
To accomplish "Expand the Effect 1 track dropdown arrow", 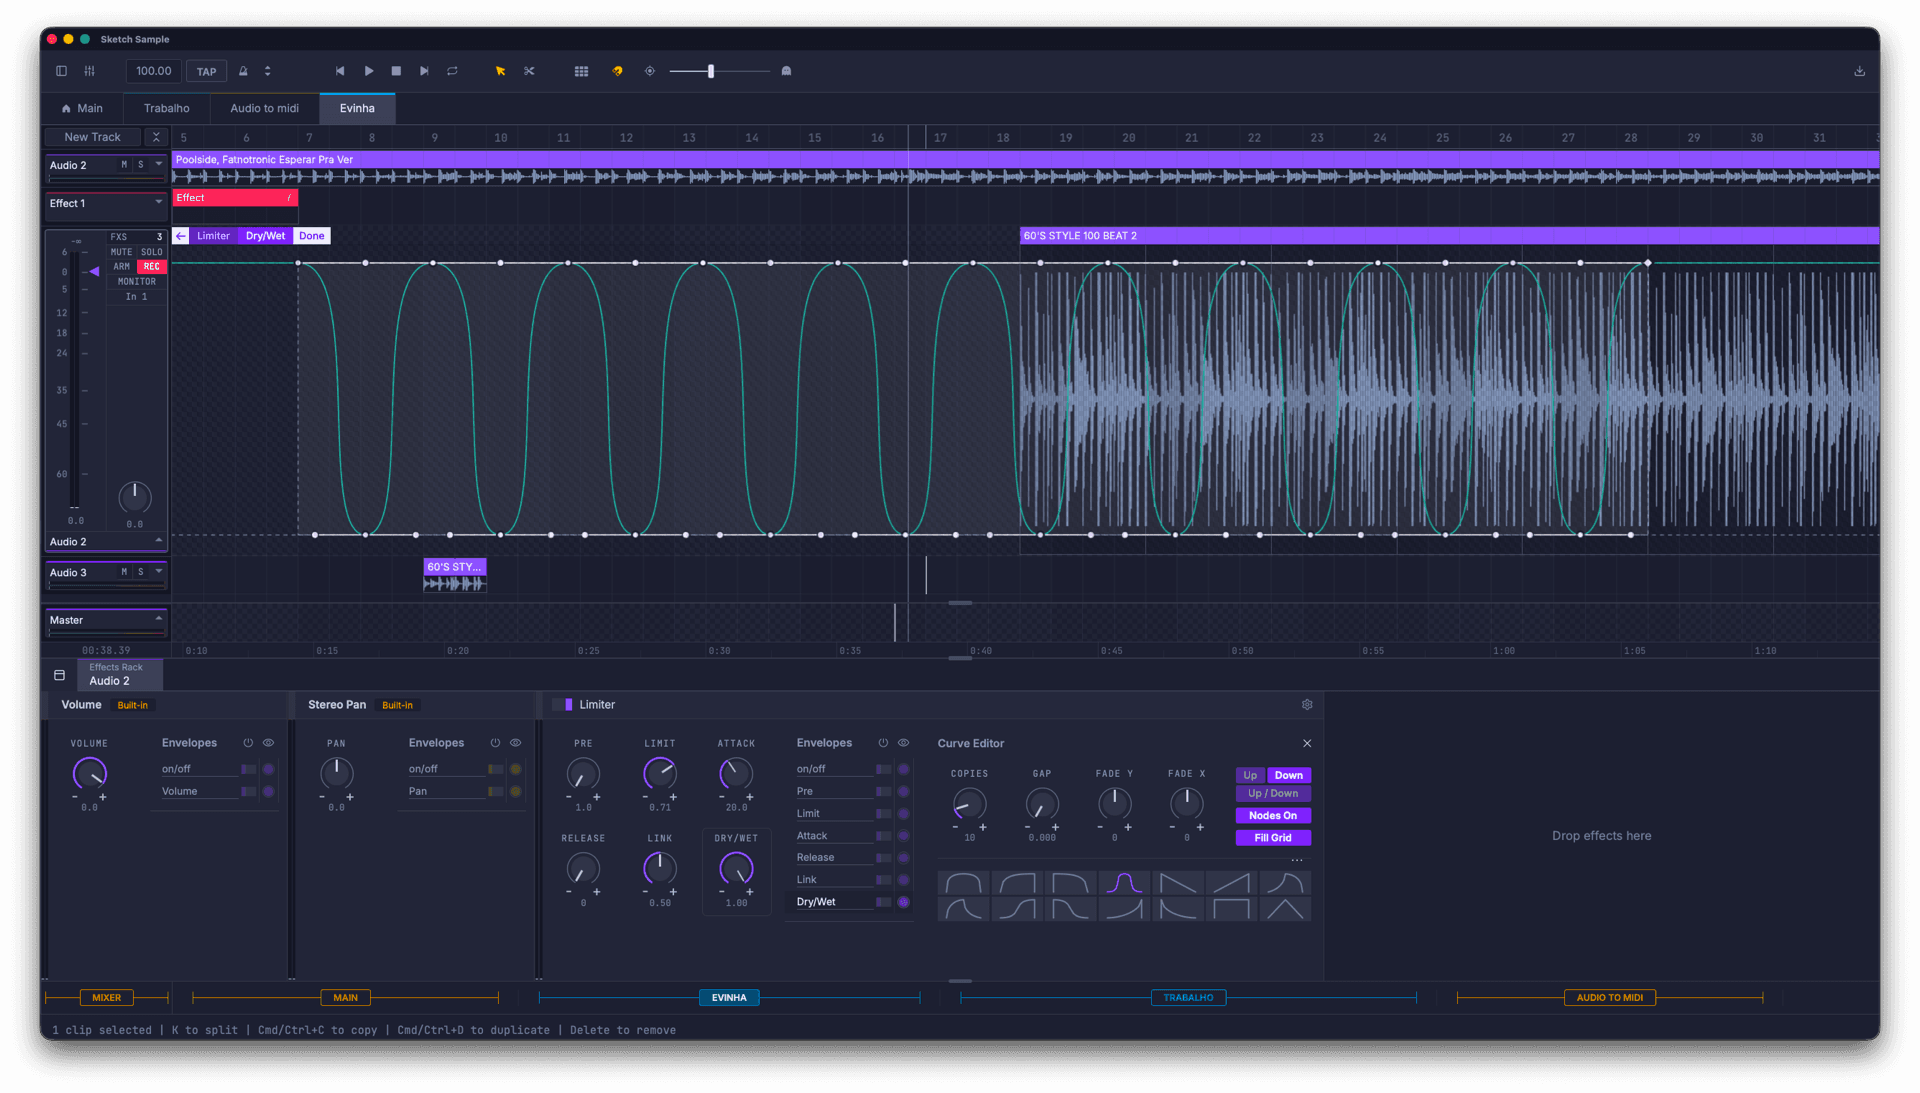I will click(x=158, y=202).
